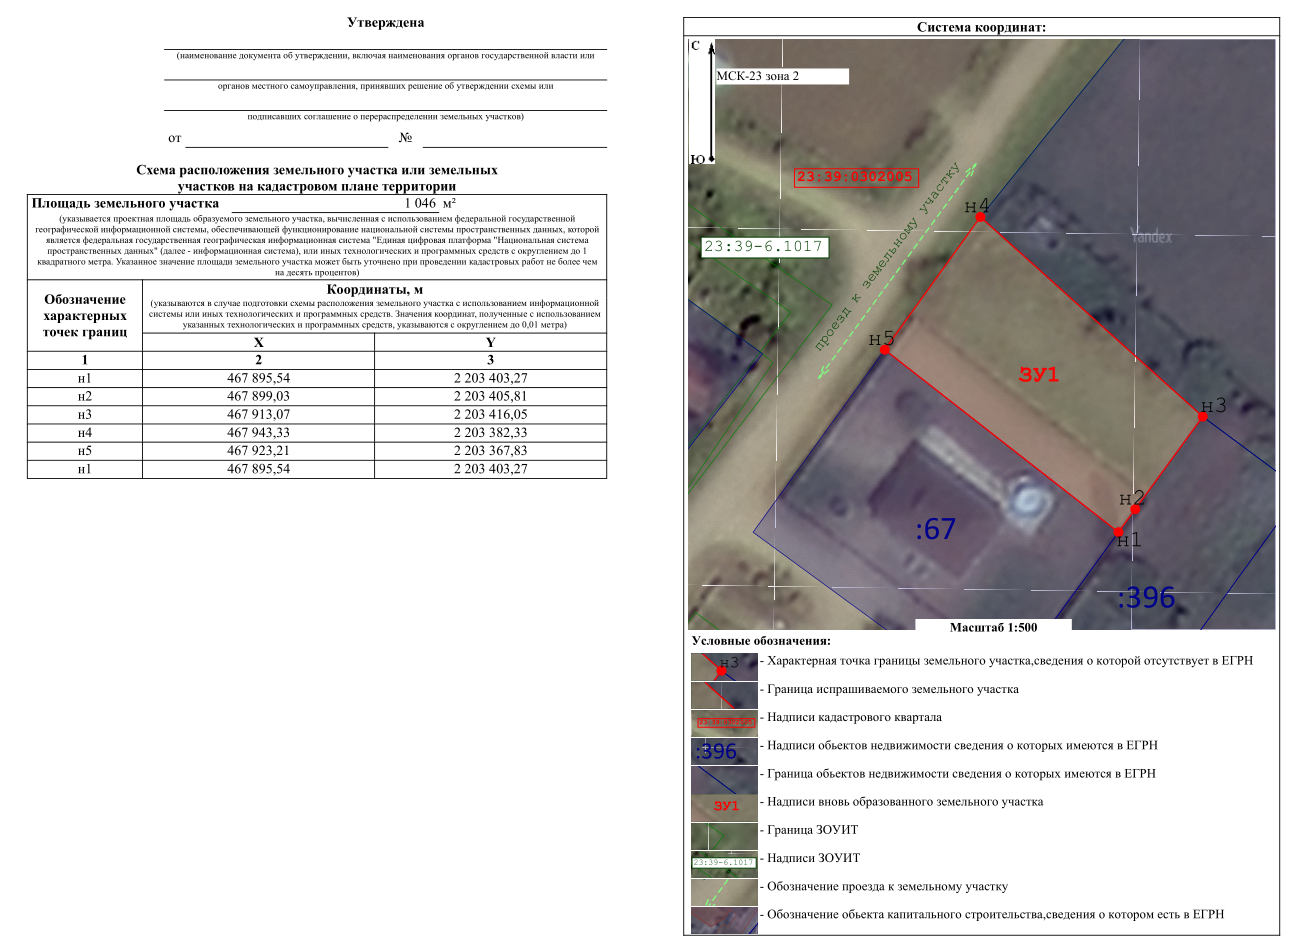Image resolution: width=1298 pixels, height=950 pixels.
Task: Click the МСК-23 зона 2 coordinate field
Action: tap(781, 76)
